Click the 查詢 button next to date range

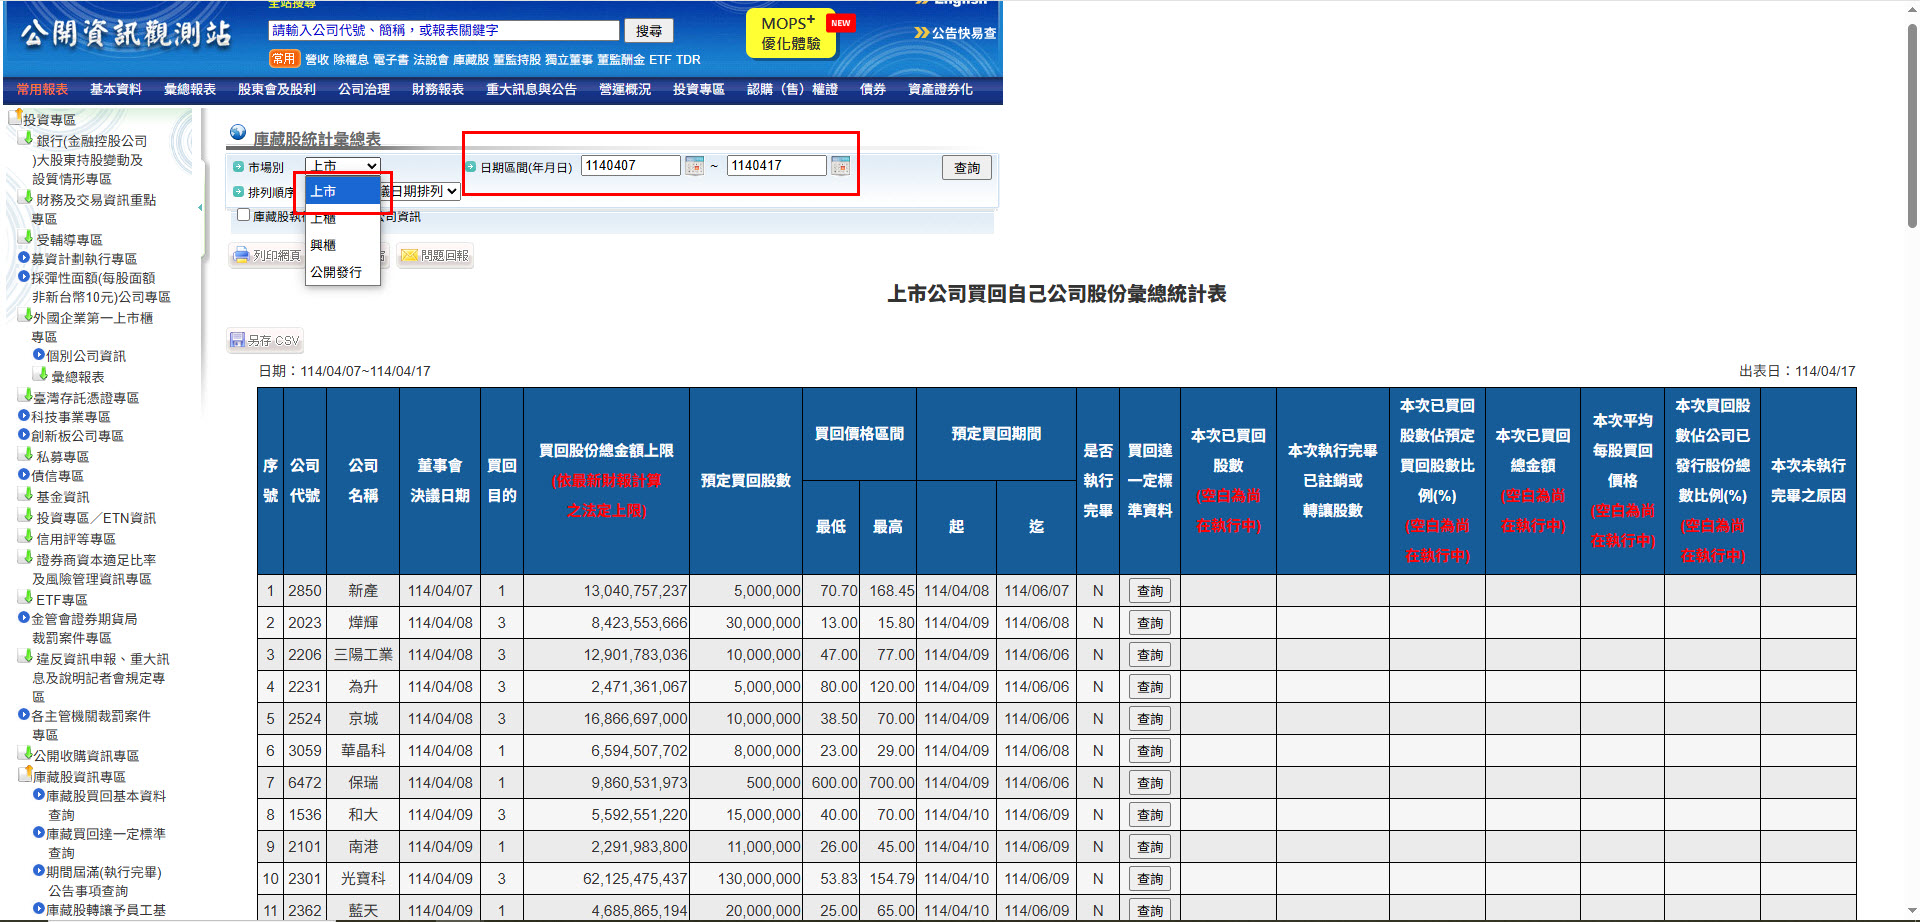967,168
